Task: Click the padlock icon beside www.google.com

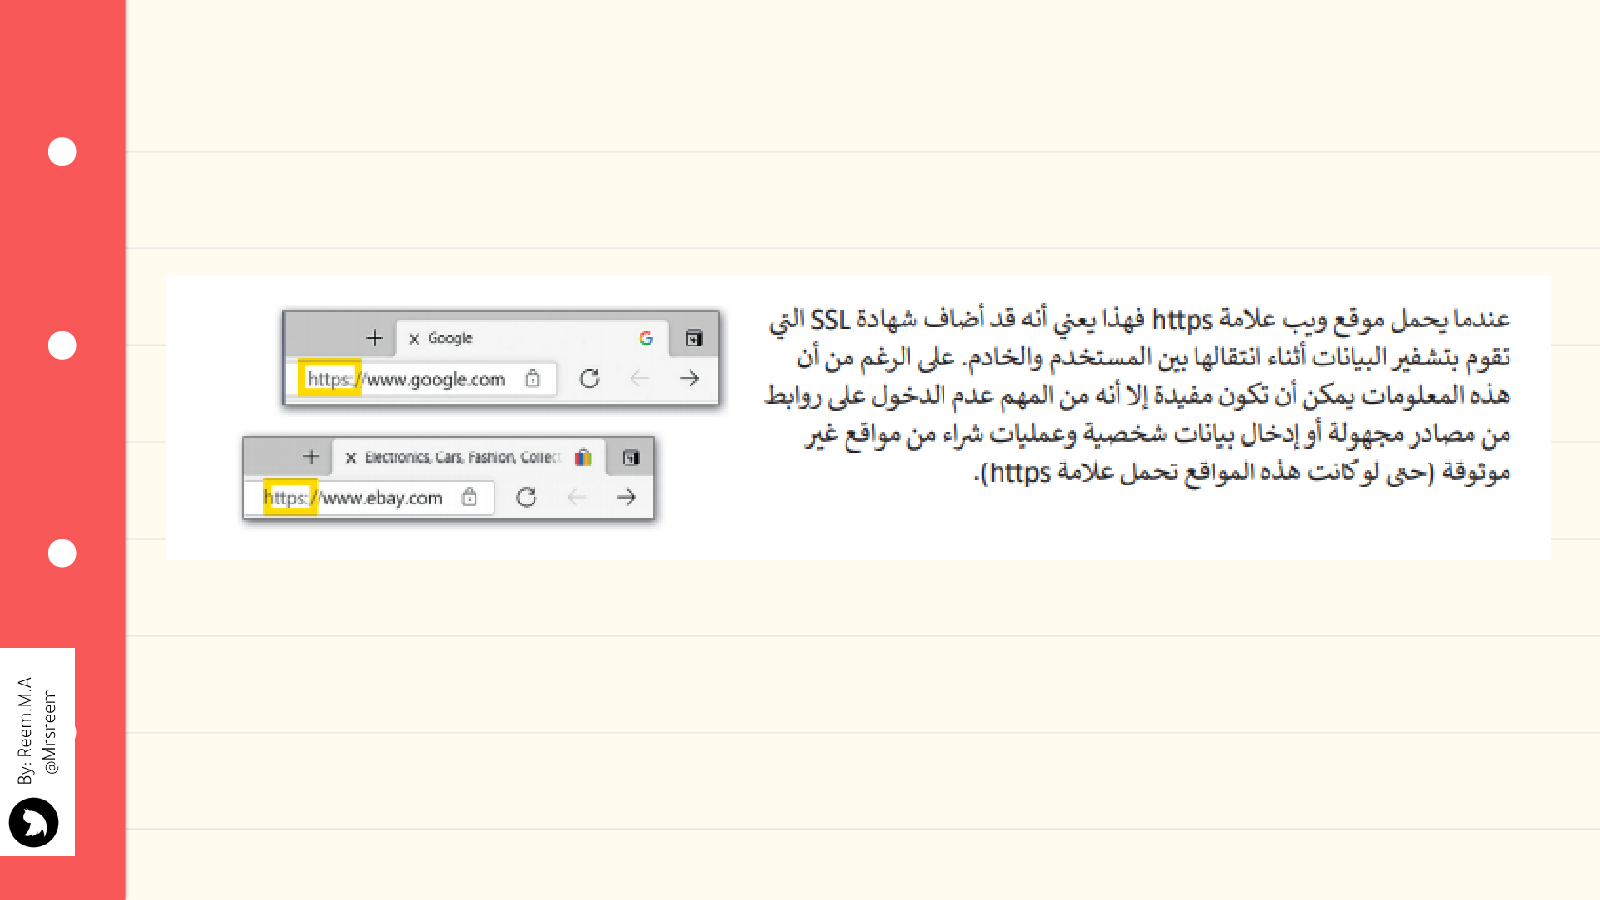Action: coord(533,379)
